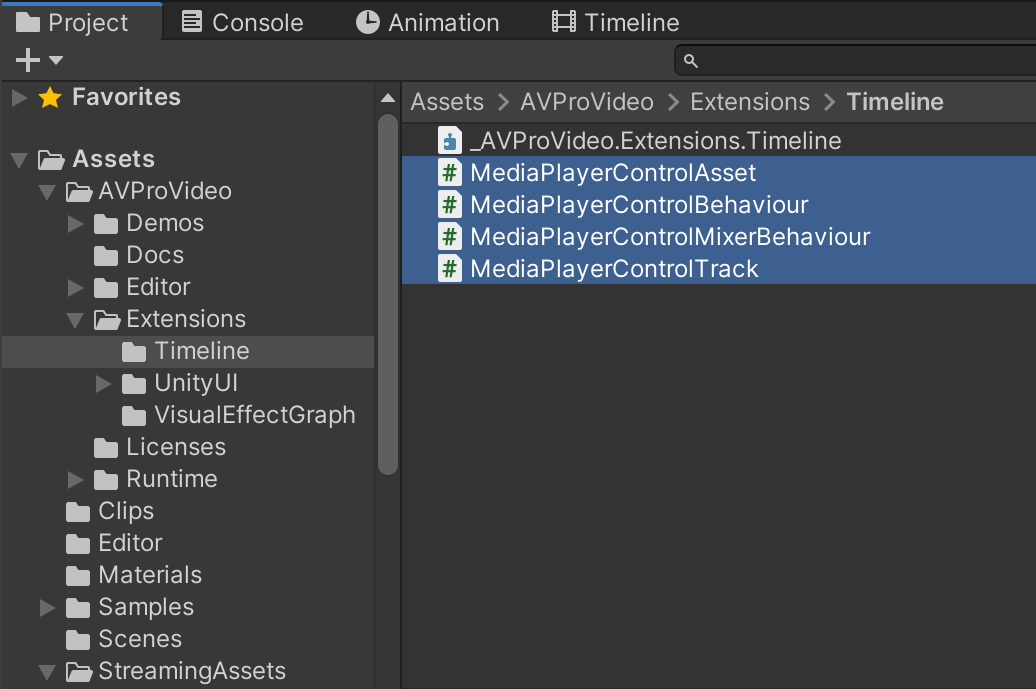Click the MediaPlayerControlBehaviour script icon

point(450,205)
